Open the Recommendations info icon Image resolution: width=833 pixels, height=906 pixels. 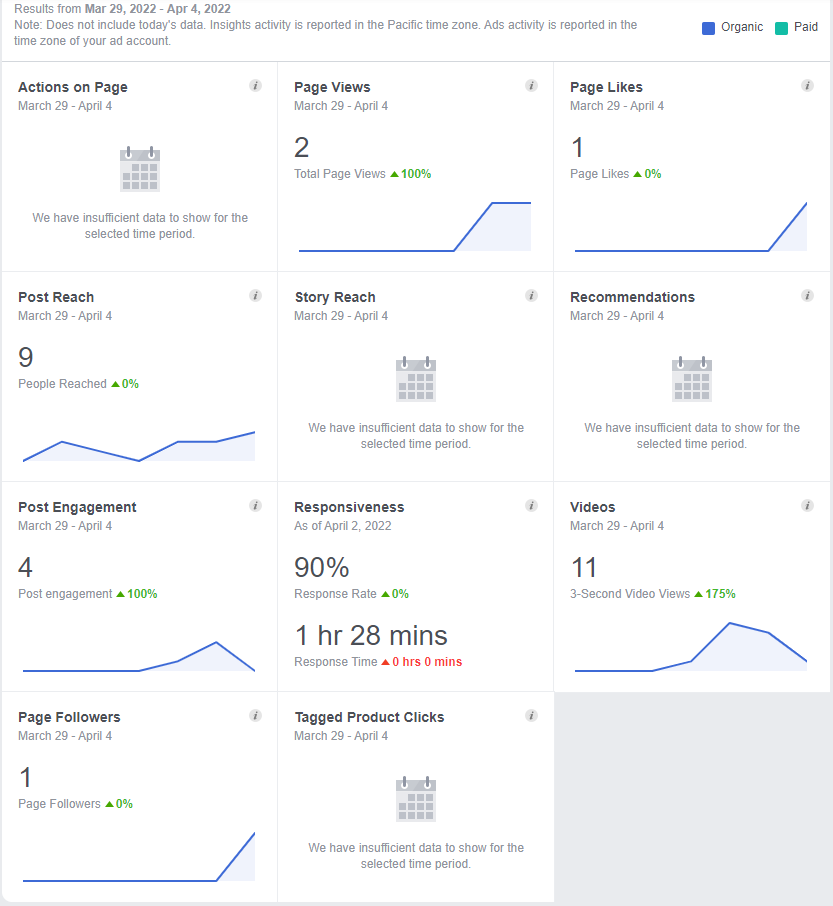(807, 296)
